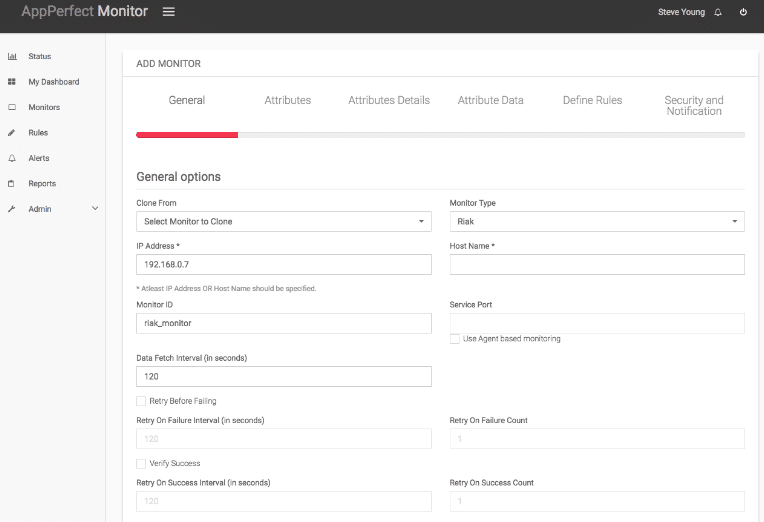Open the Attributes Details tab

[389, 100]
